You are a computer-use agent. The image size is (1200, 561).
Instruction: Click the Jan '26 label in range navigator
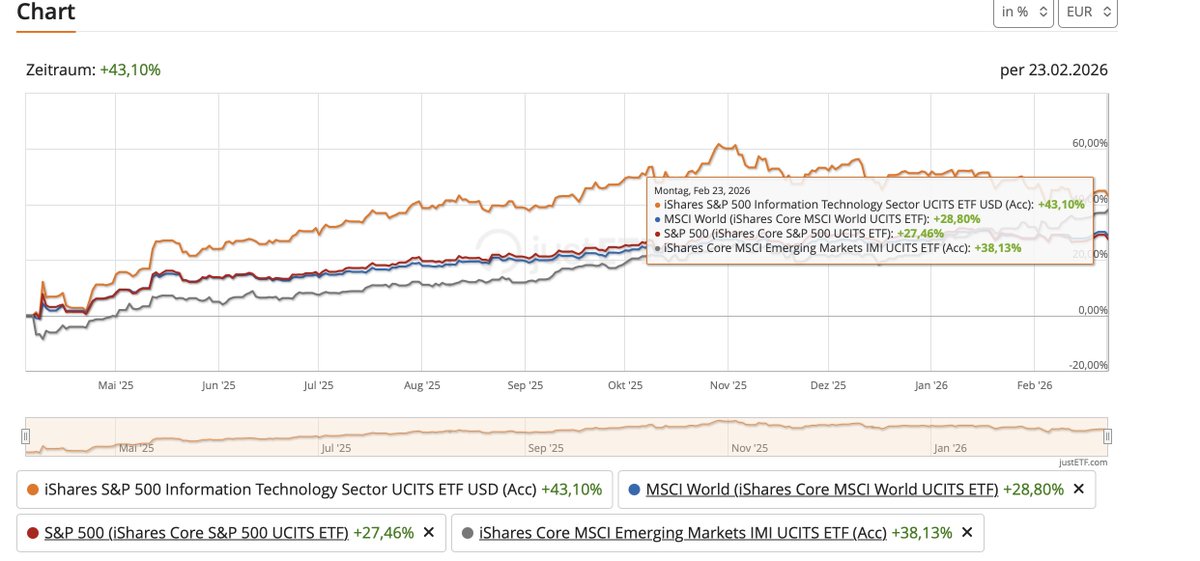(948, 449)
